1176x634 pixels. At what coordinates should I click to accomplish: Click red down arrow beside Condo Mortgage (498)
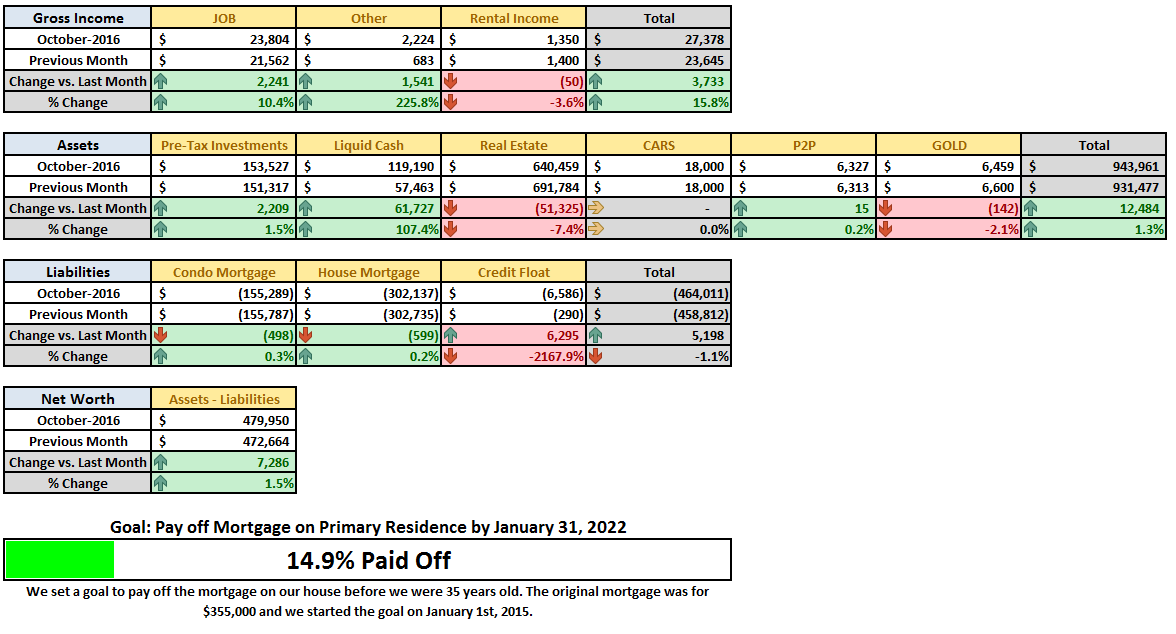(160, 335)
